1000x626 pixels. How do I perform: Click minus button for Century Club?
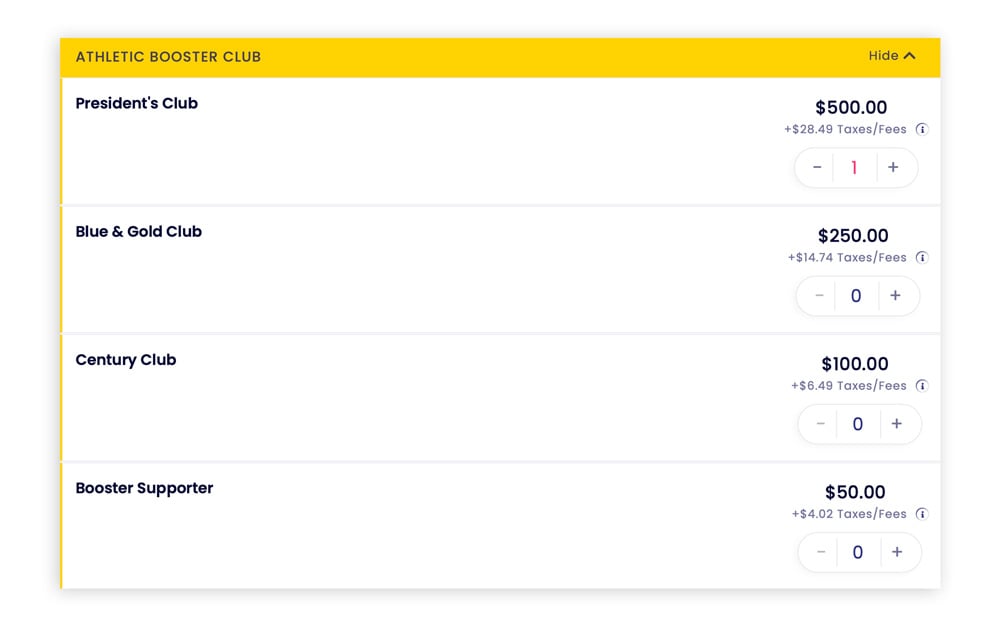click(821, 423)
